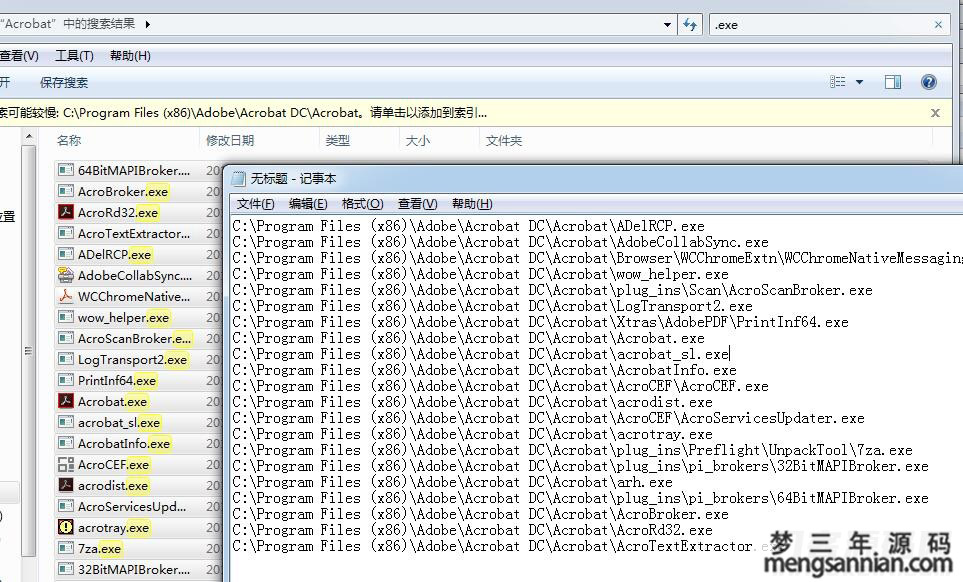Viewport: 963px width, 582px height.
Task: Select the PrintInf64.exe file icon
Action: [66, 380]
